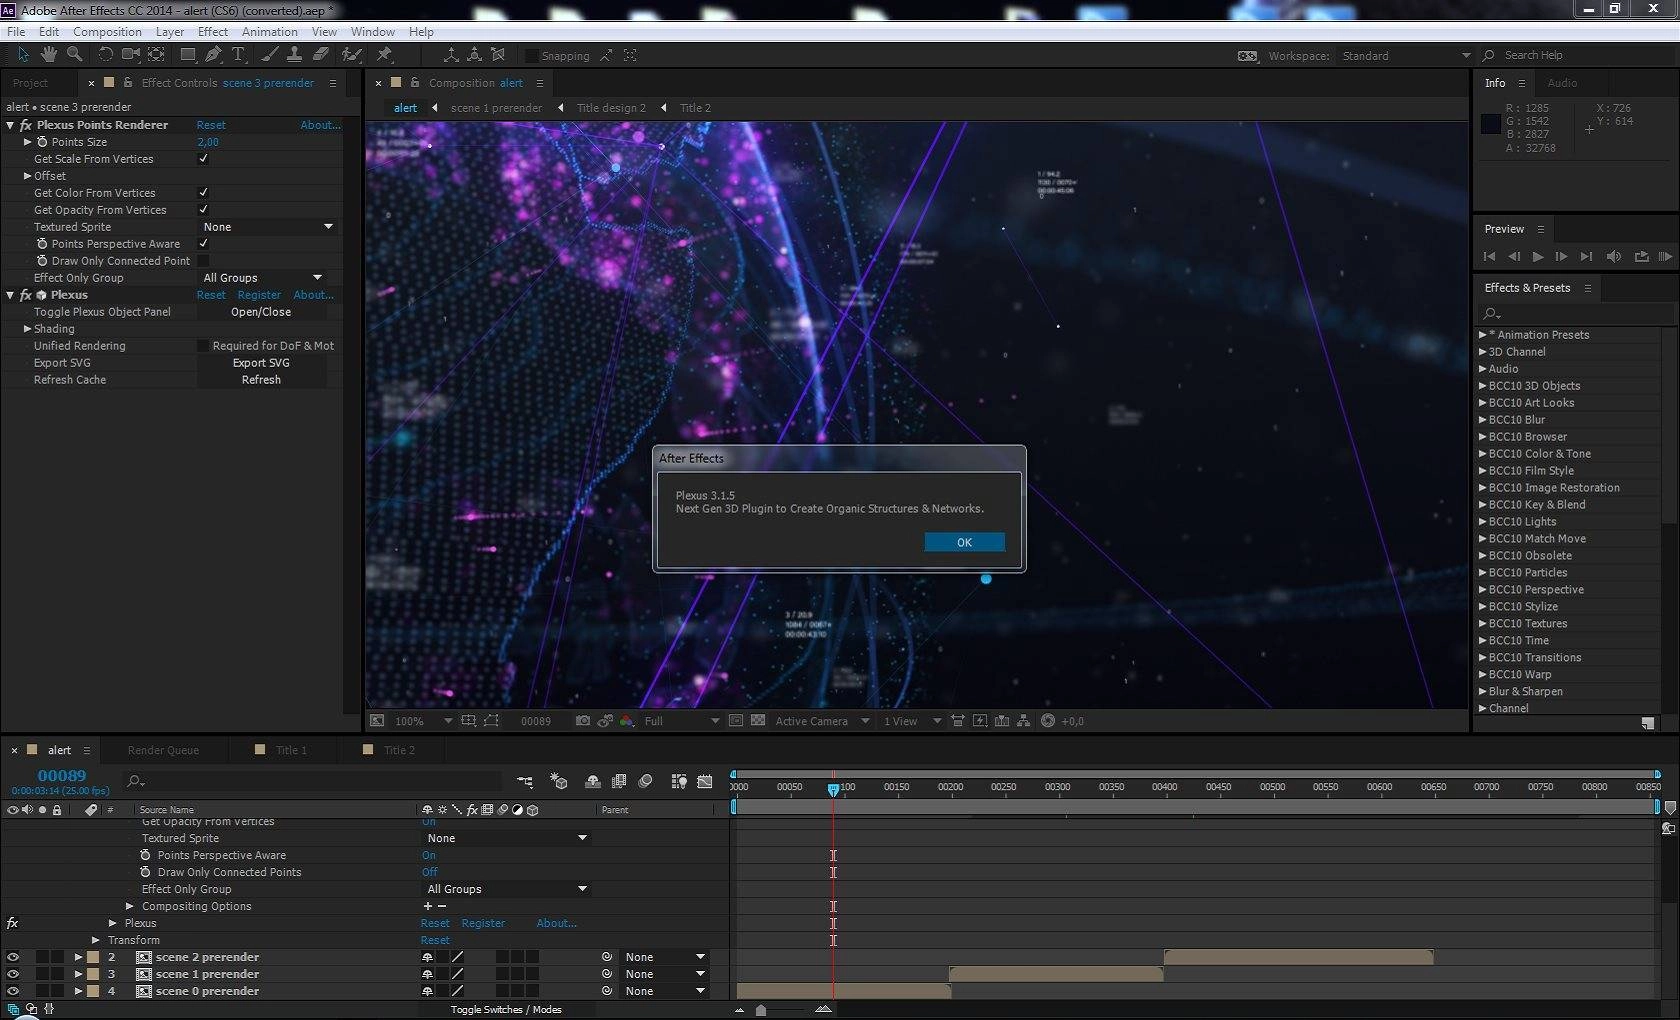The height and width of the screenshot is (1020, 1680).
Task: Select the Selection arrow tool
Action: point(22,54)
